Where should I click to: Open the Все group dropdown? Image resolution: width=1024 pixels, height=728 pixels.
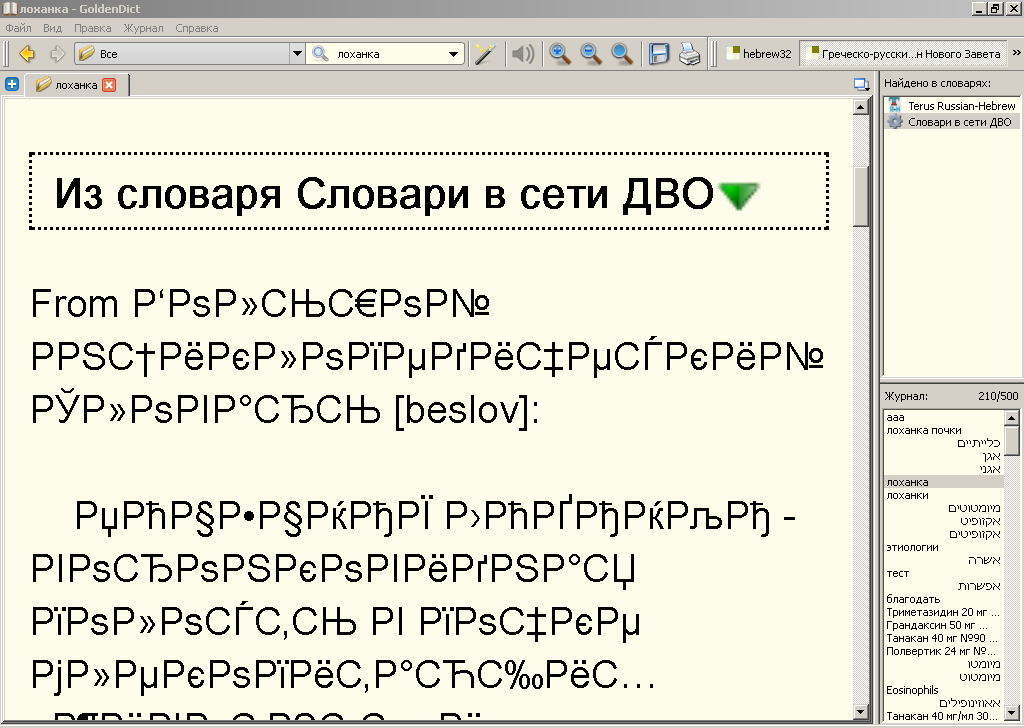click(189, 54)
